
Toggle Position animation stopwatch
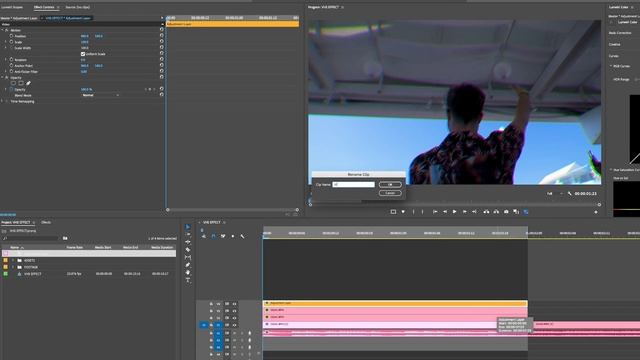[11, 36]
